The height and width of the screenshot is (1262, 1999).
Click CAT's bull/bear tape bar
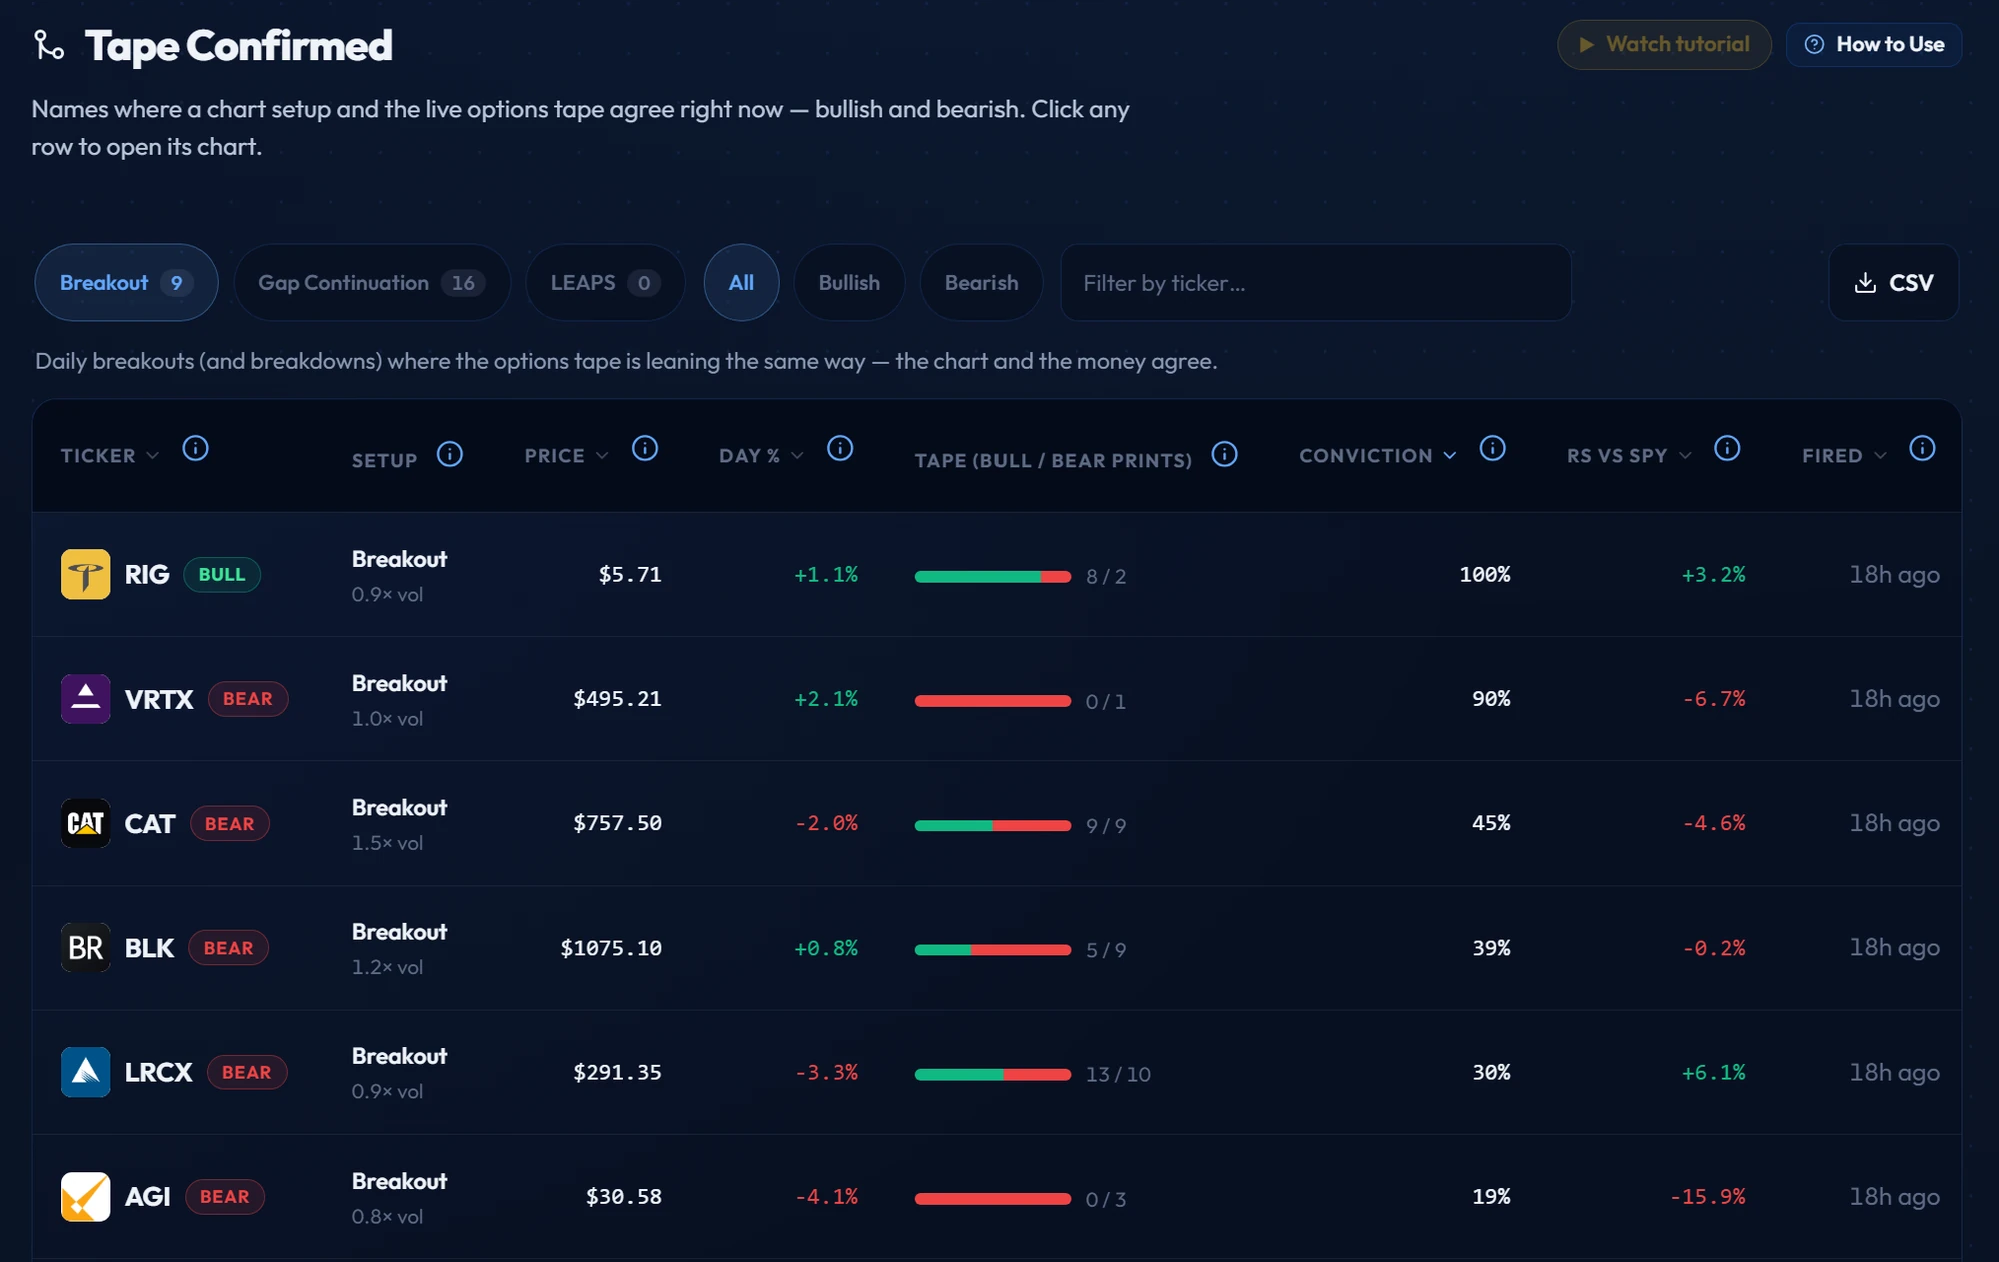click(x=992, y=826)
